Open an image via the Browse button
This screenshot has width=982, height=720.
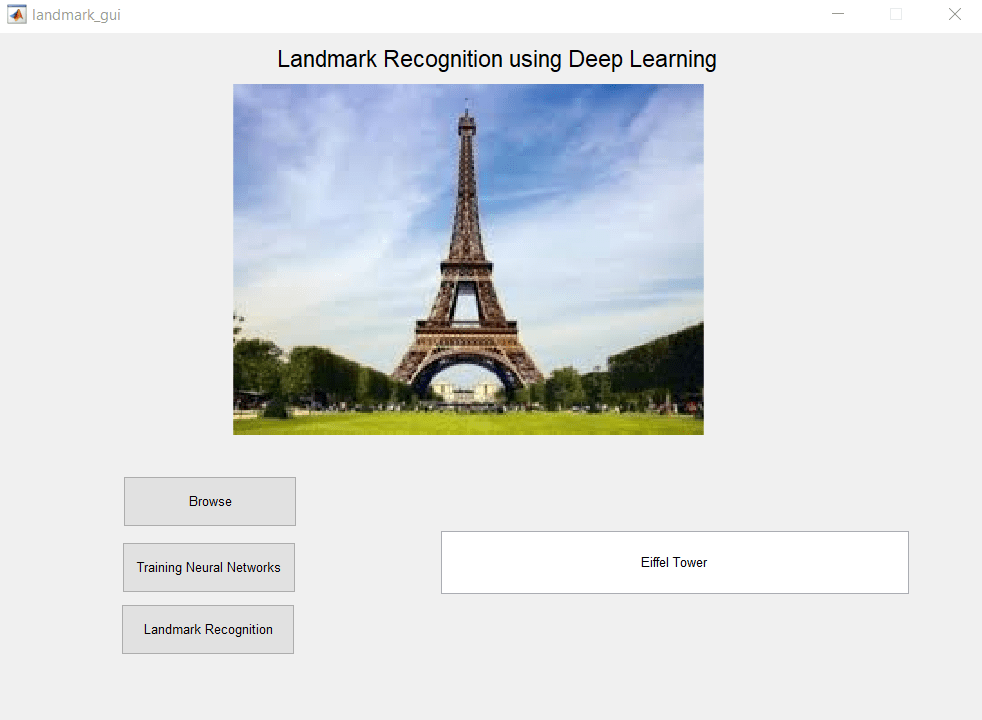click(209, 501)
